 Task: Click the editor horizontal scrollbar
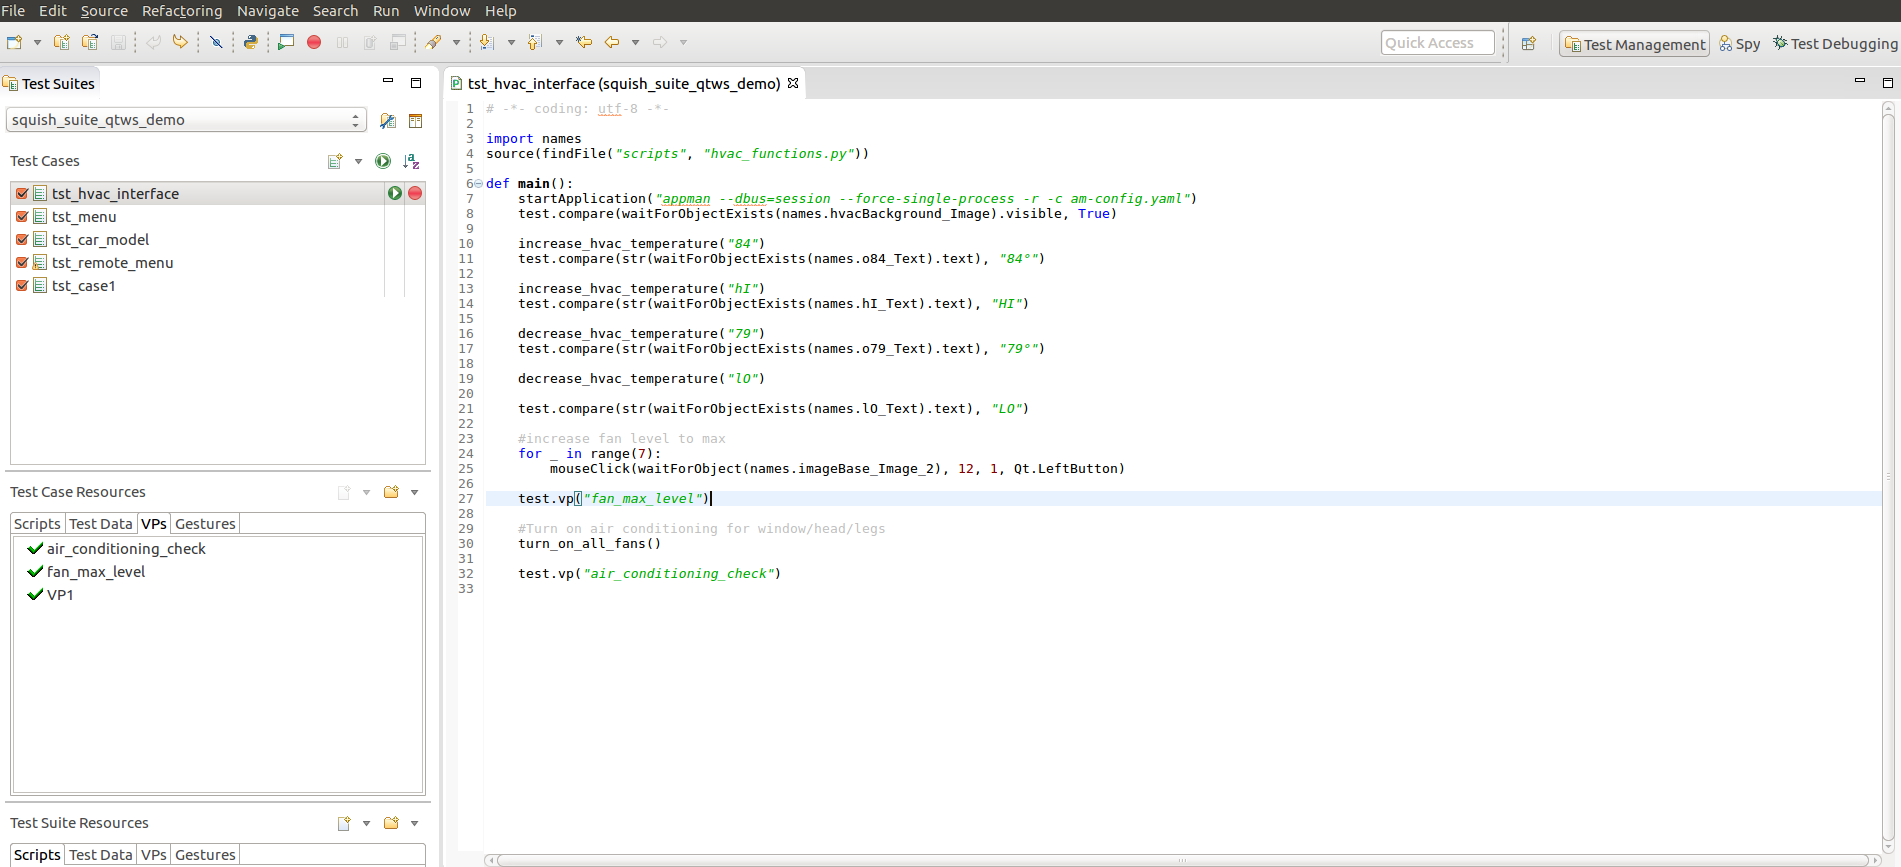click(x=1180, y=860)
